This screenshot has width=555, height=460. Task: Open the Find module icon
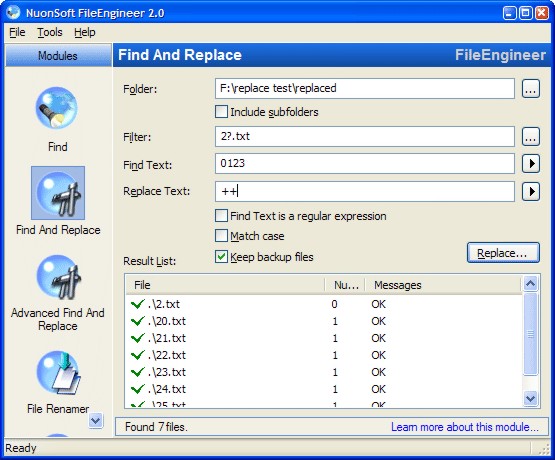click(x=57, y=108)
